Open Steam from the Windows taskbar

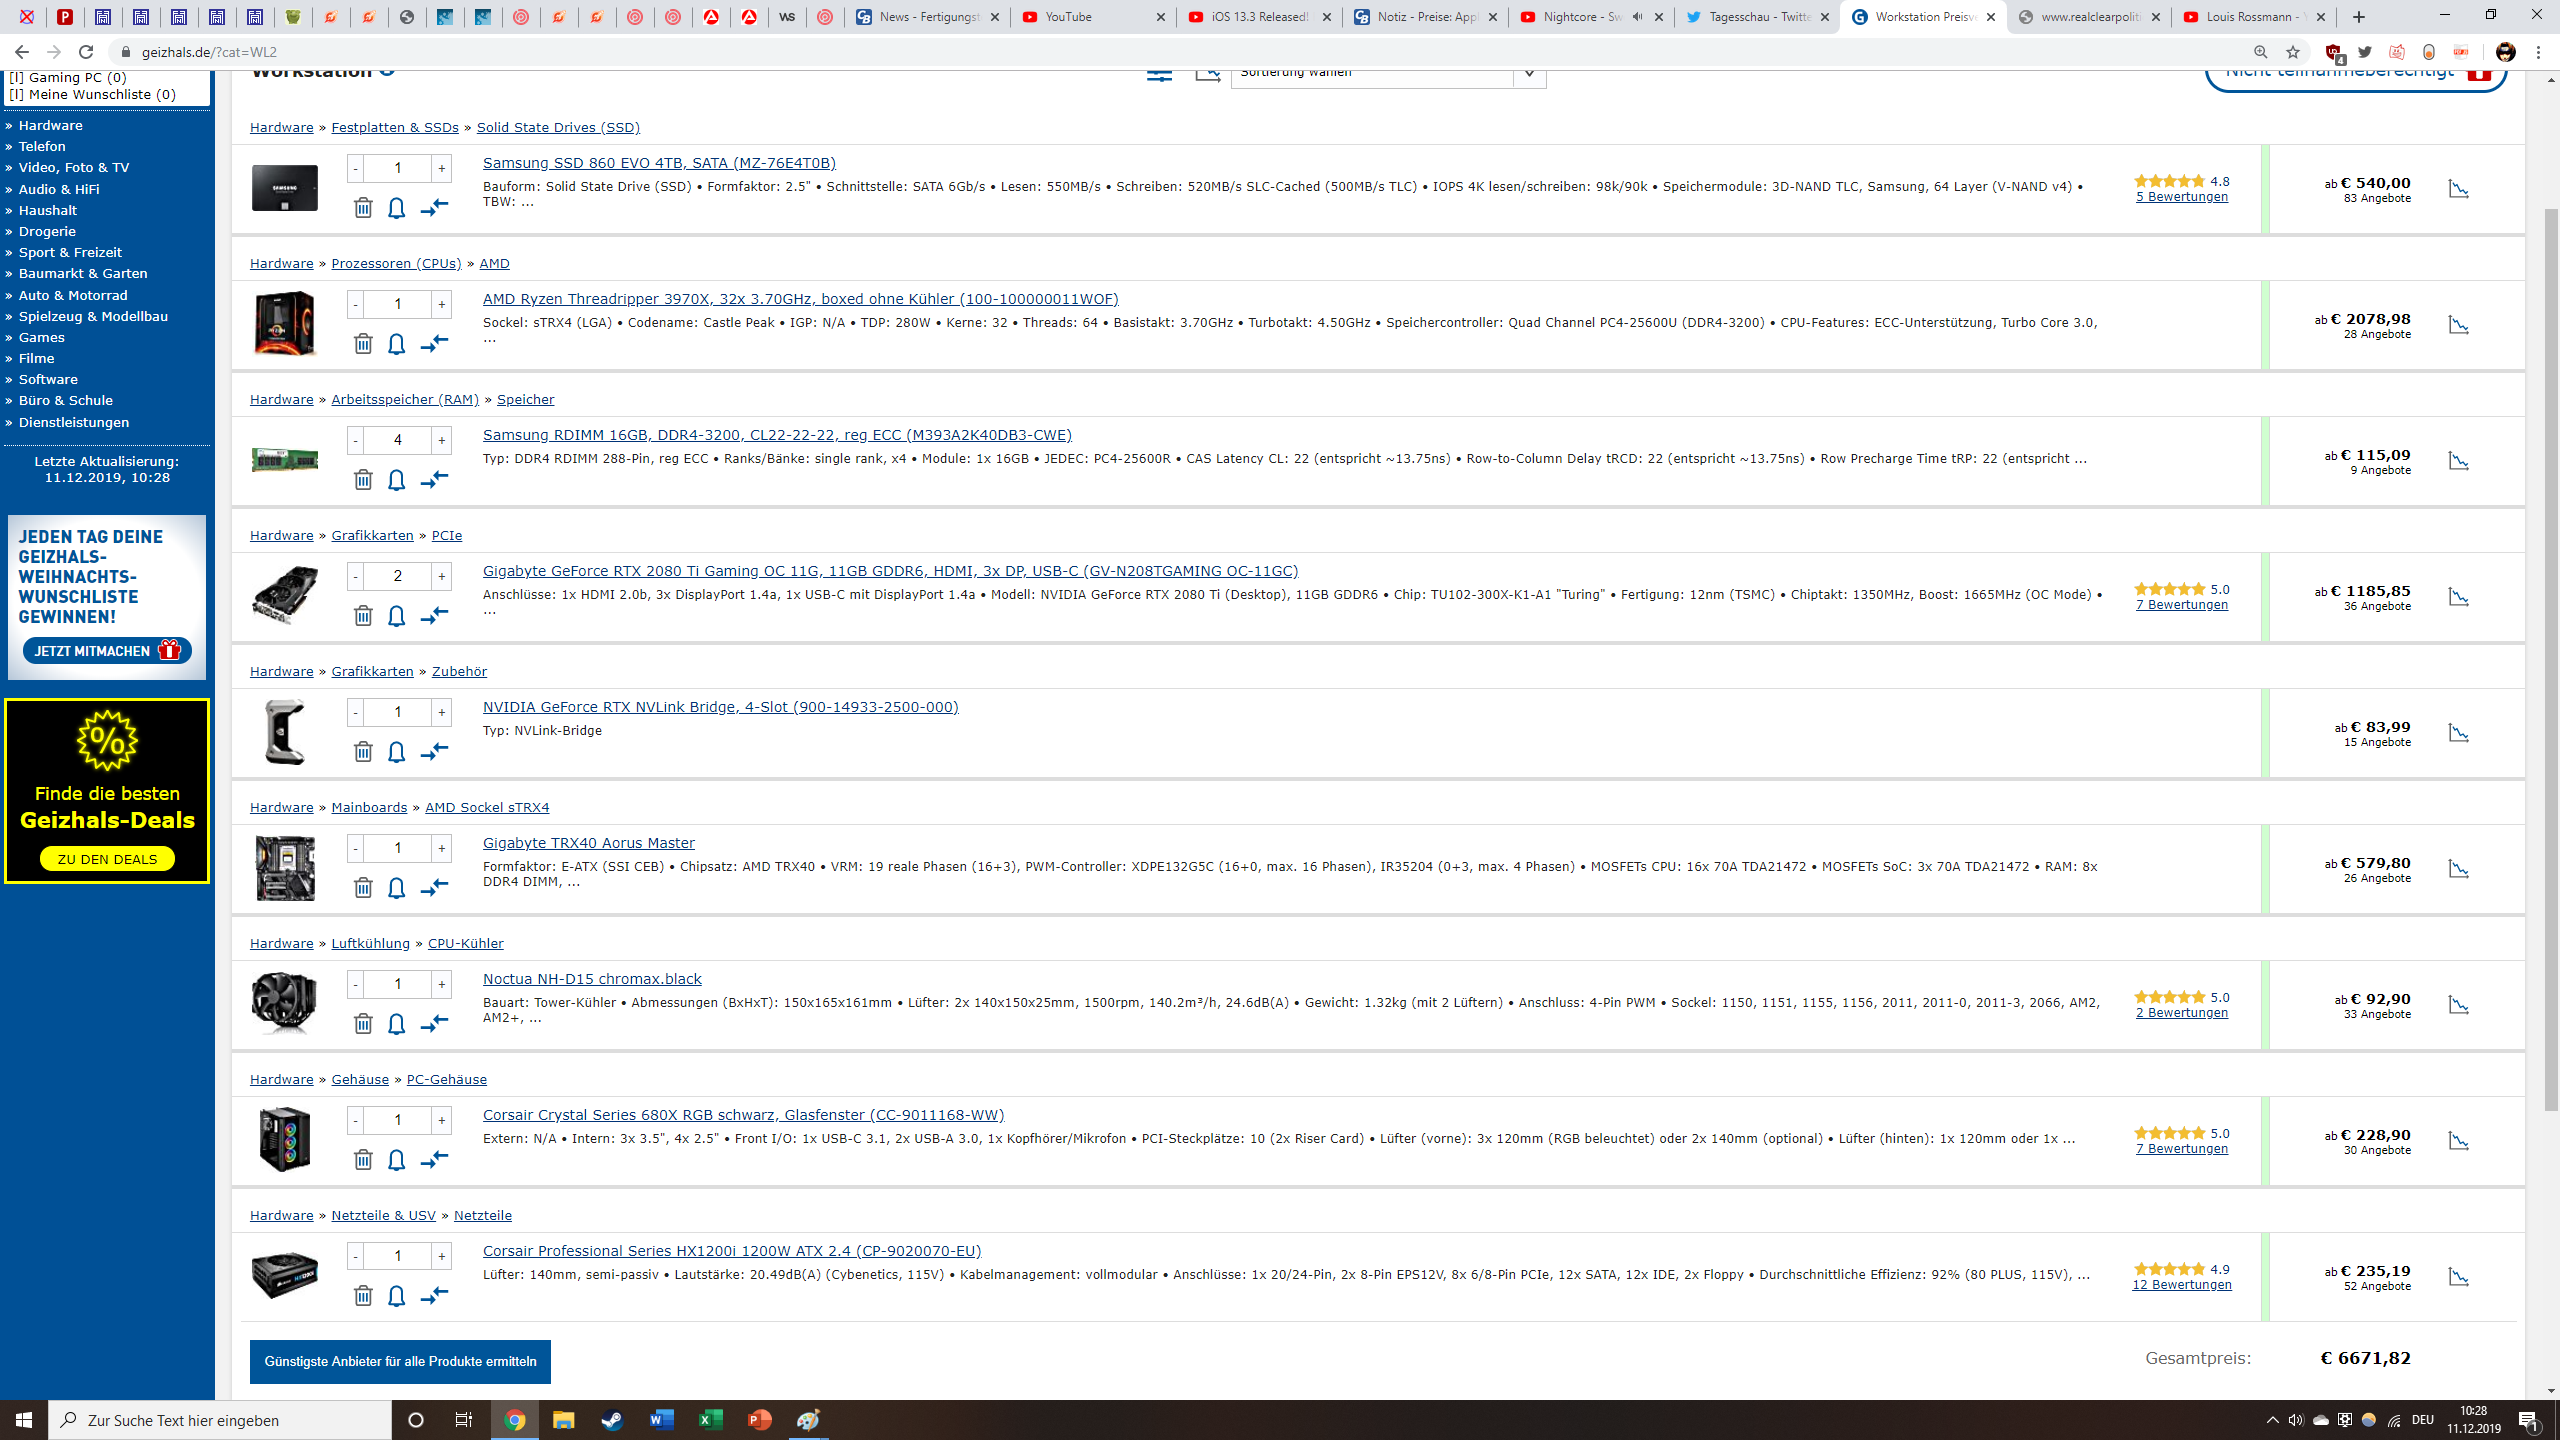click(x=612, y=1420)
